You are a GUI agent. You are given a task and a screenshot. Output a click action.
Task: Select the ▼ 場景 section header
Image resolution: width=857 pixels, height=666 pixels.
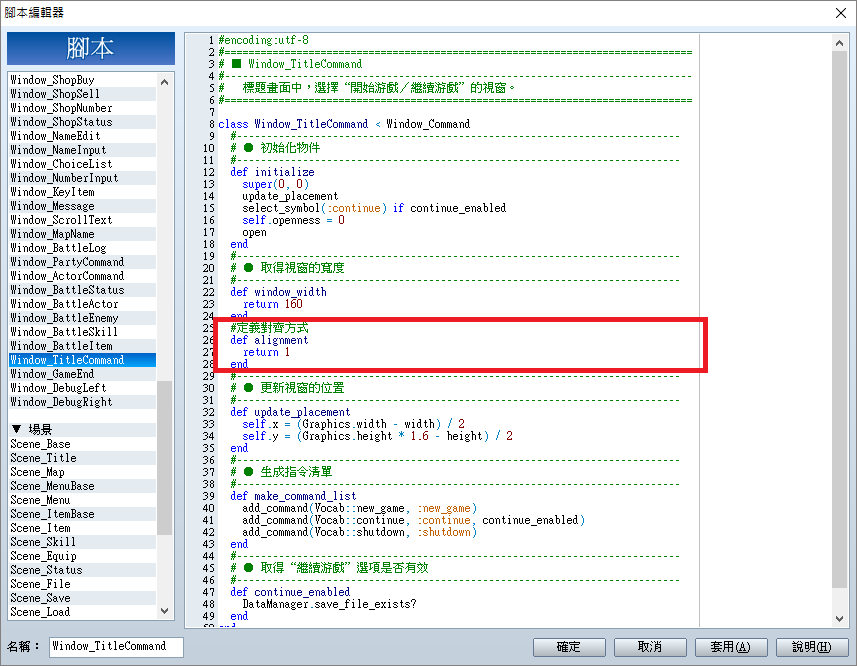pyautogui.click(x=83, y=429)
